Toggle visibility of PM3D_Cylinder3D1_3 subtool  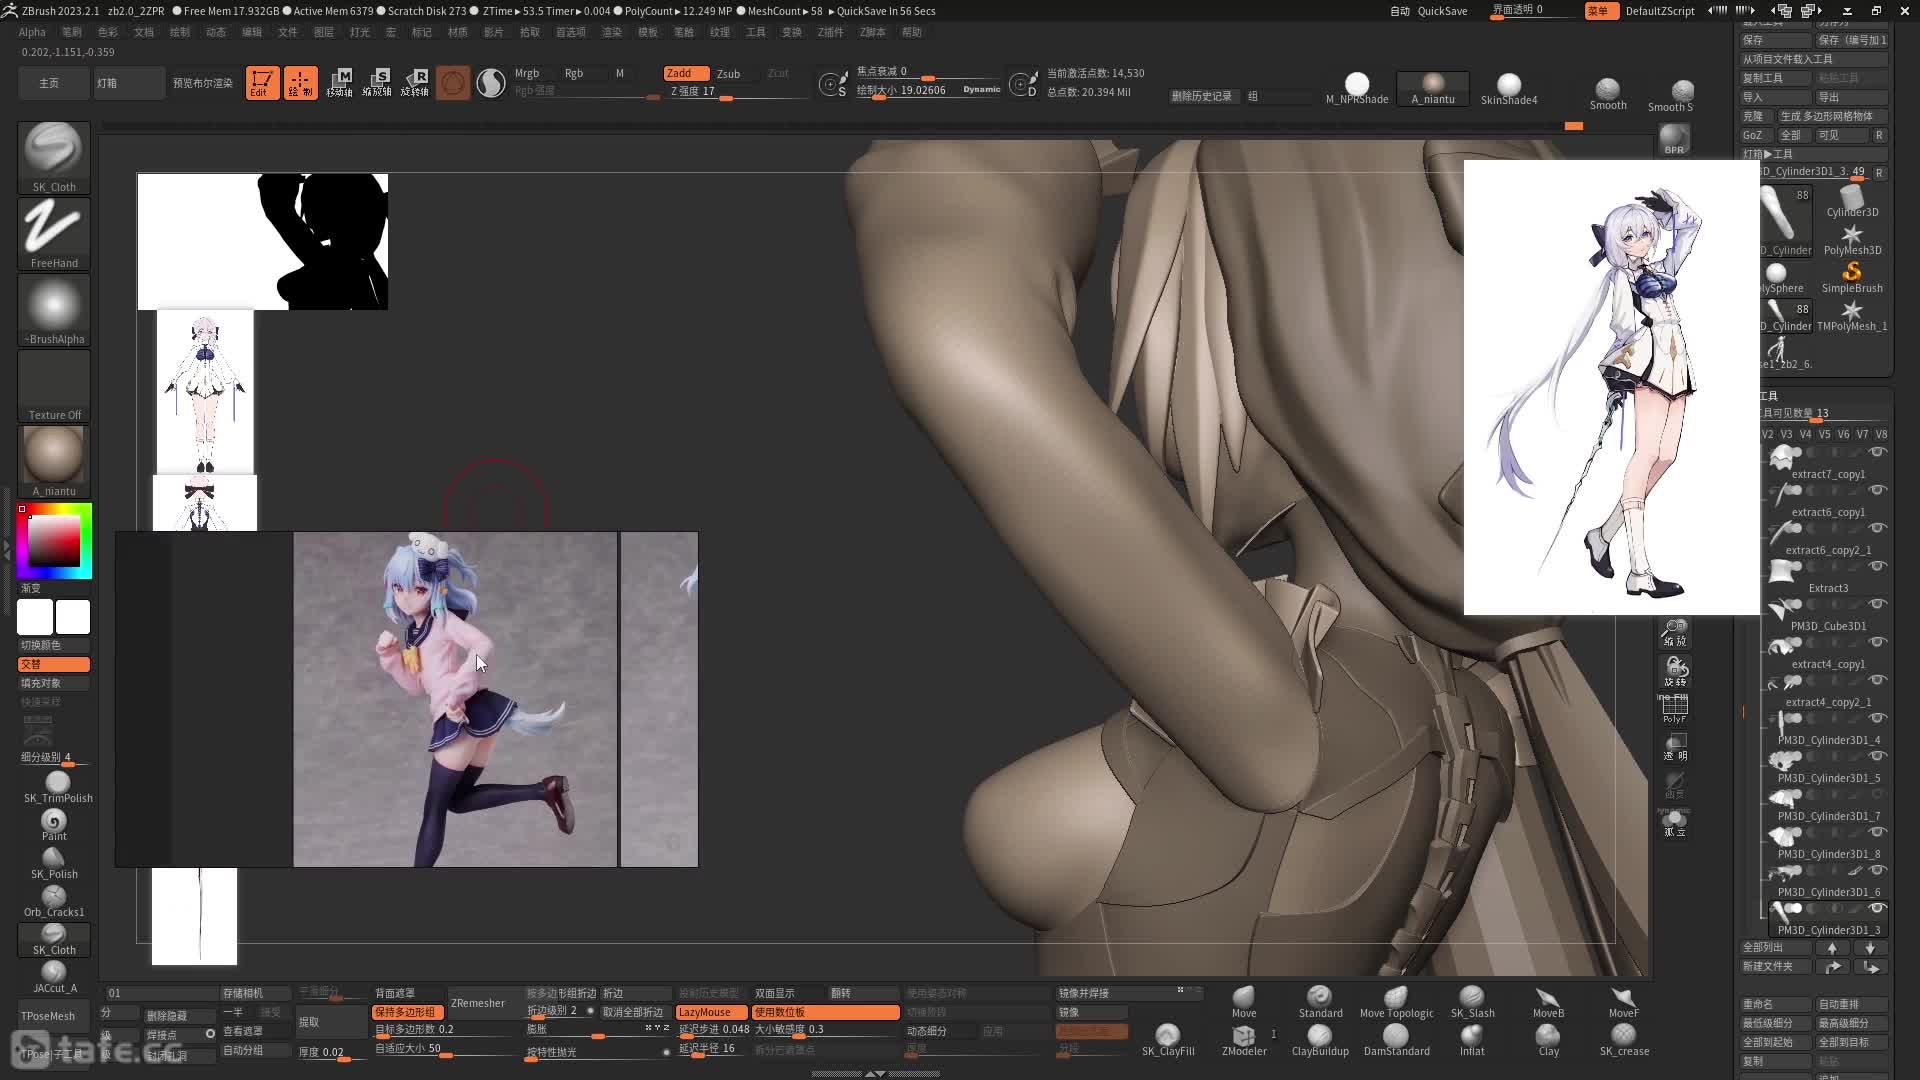point(1877,908)
